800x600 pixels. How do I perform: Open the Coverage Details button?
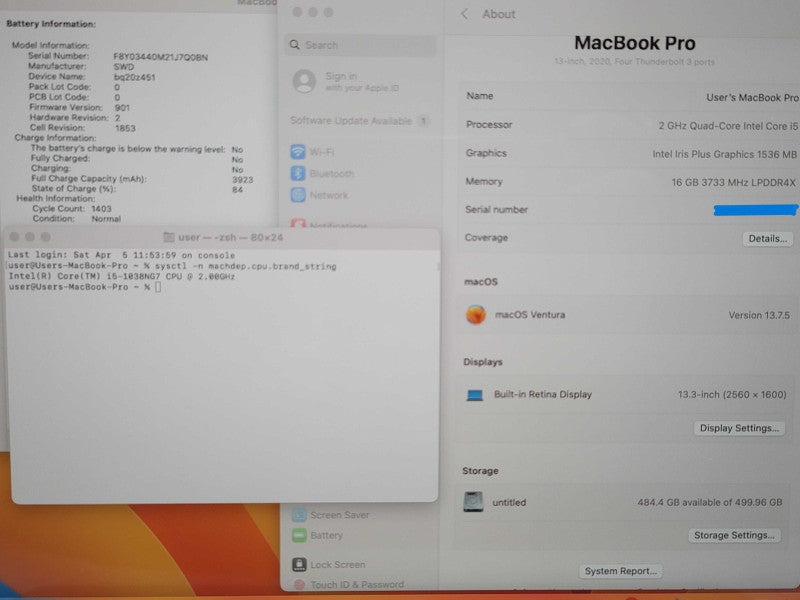click(x=767, y=238)
